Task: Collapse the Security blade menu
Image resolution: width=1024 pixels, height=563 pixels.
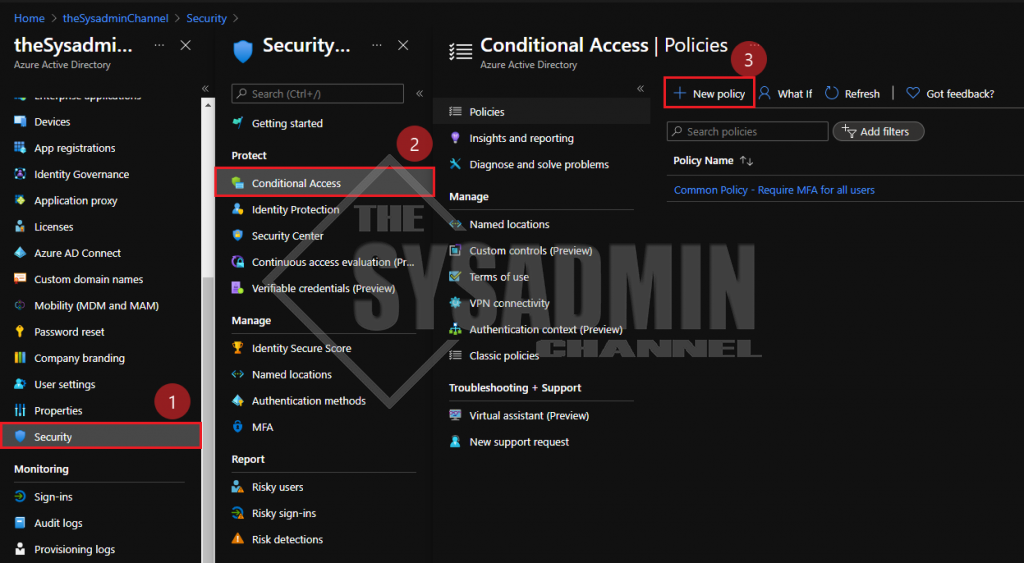Action: pyautogui.click(x=419, y=93)
